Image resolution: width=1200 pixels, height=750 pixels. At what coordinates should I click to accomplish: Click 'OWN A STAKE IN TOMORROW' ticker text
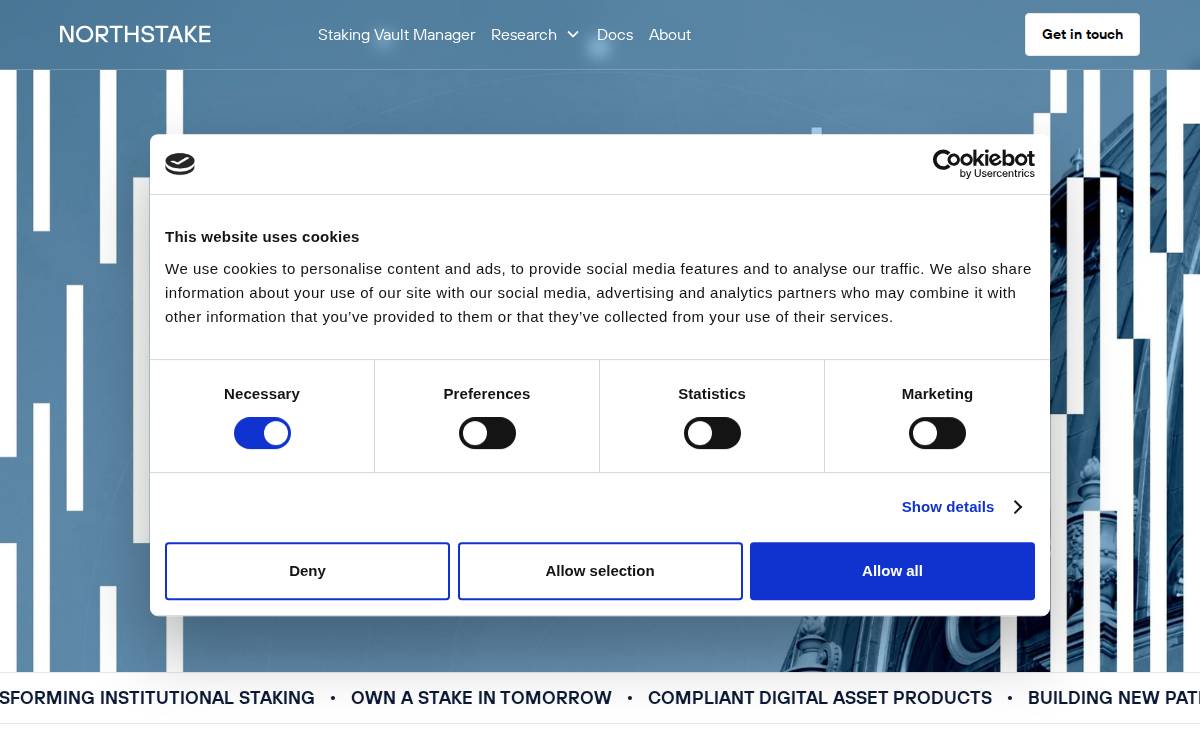481,698
